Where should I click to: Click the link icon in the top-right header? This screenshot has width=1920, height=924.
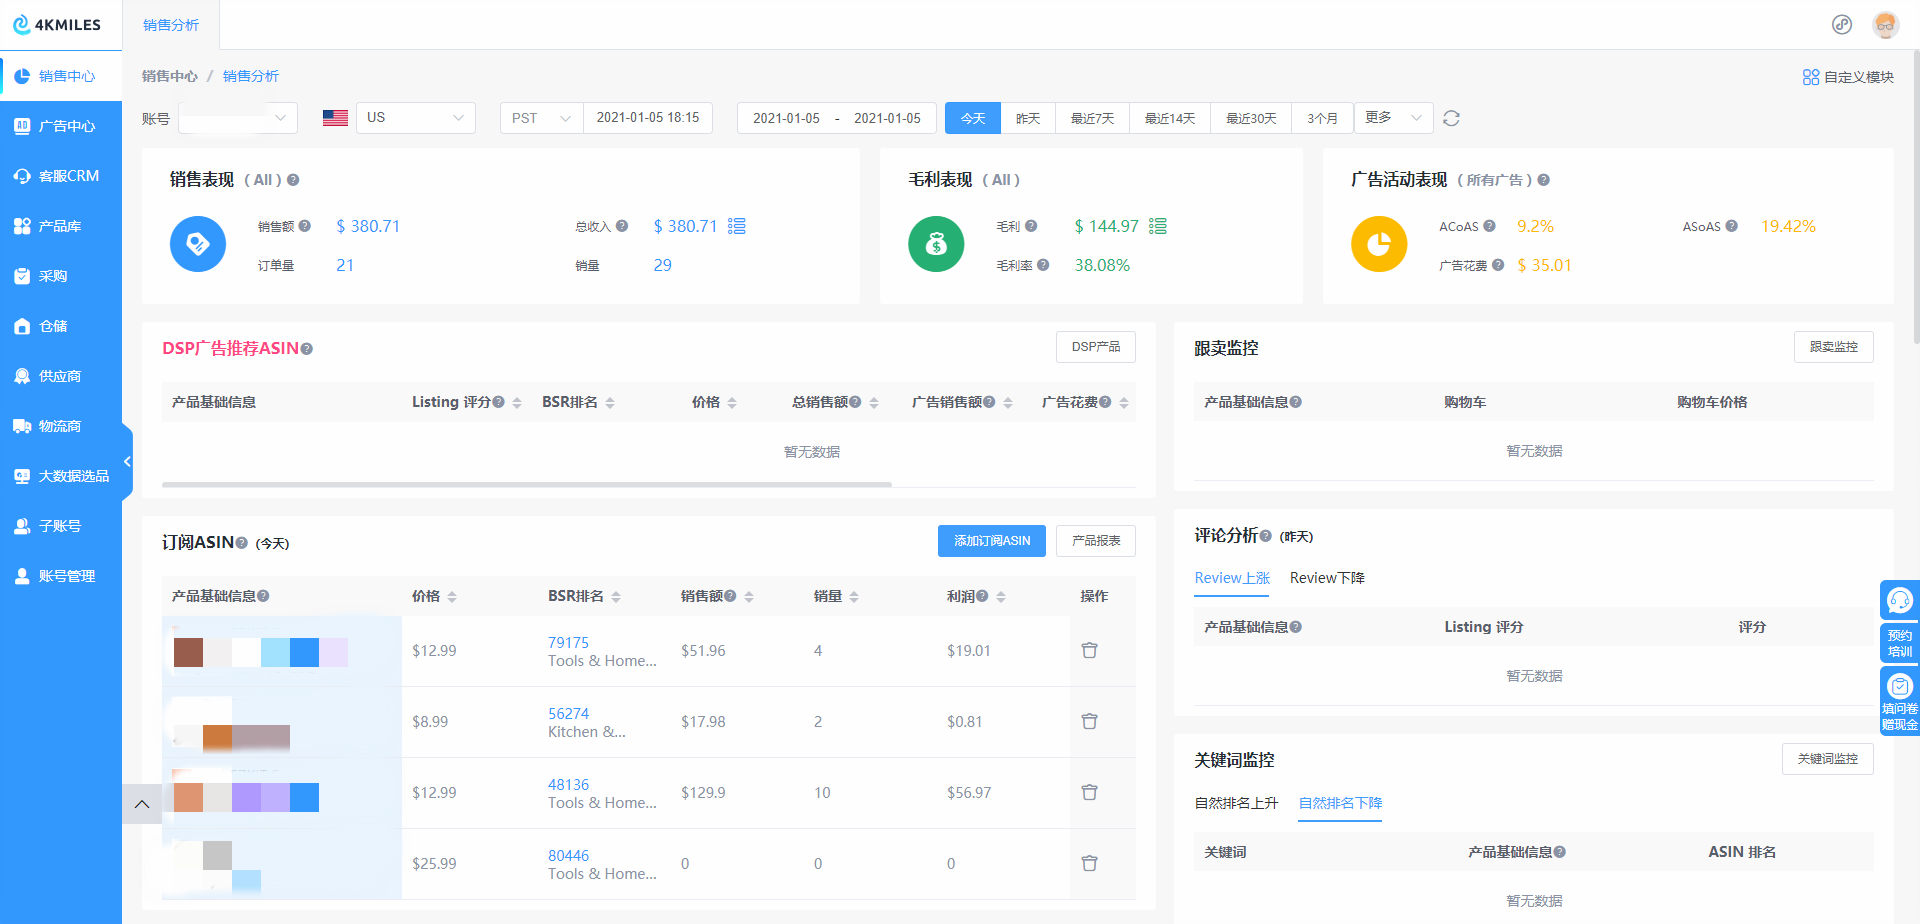1842,24
